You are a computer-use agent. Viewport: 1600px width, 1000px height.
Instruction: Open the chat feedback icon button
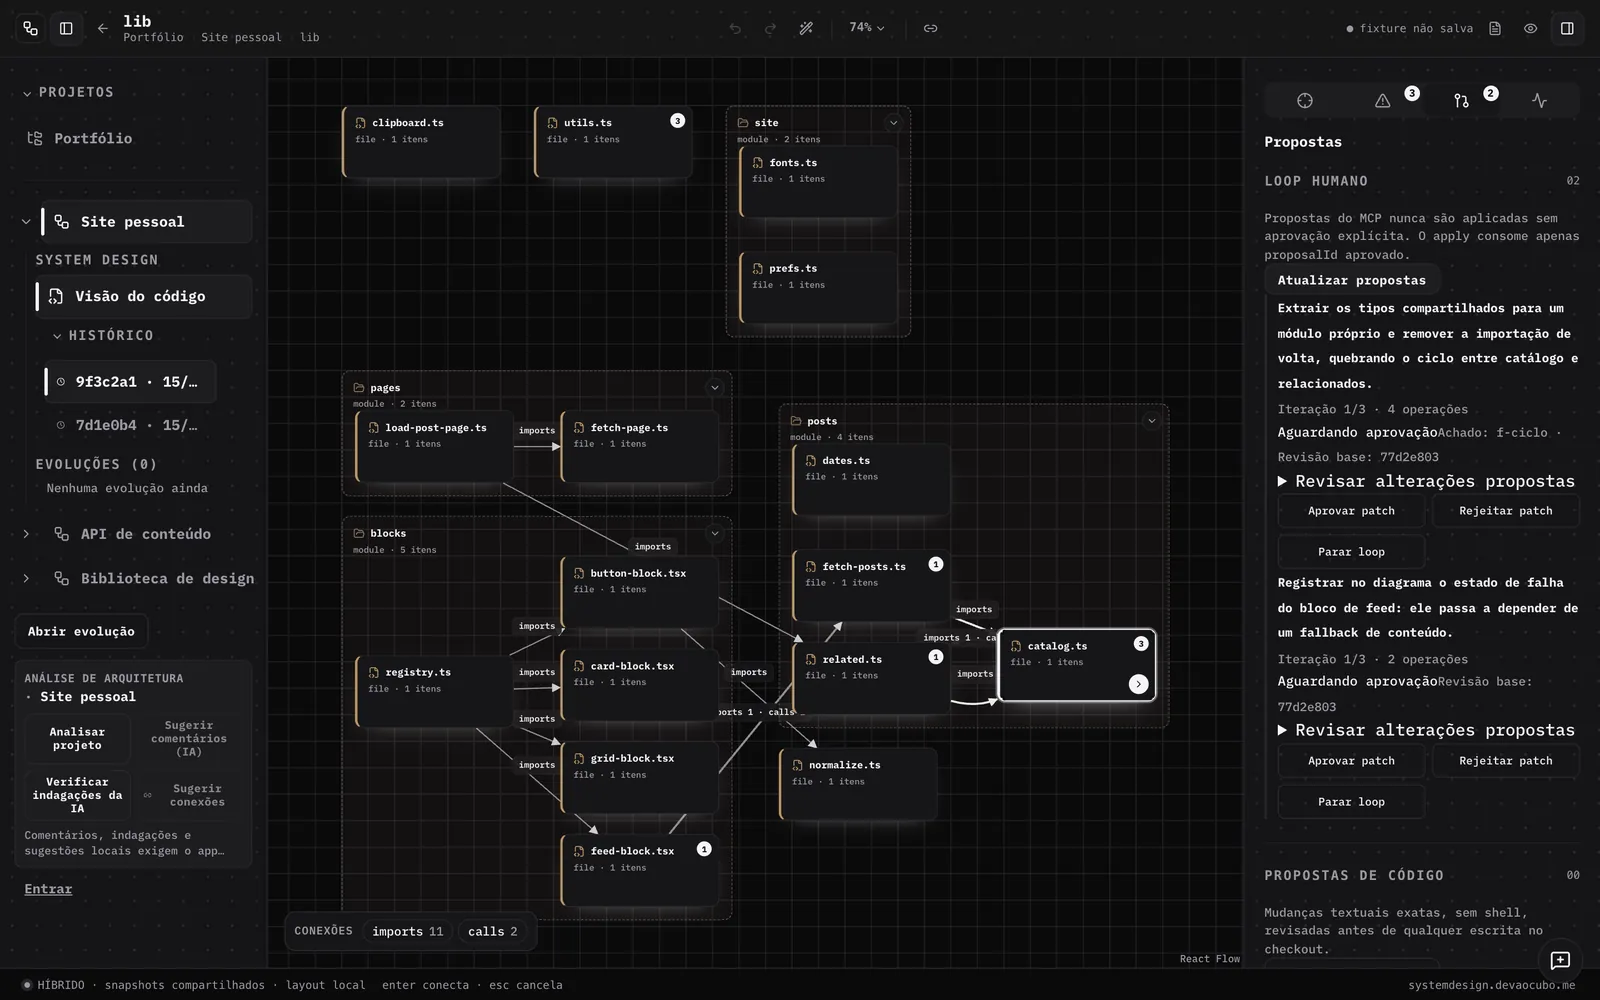click(x=1560, y=960)
